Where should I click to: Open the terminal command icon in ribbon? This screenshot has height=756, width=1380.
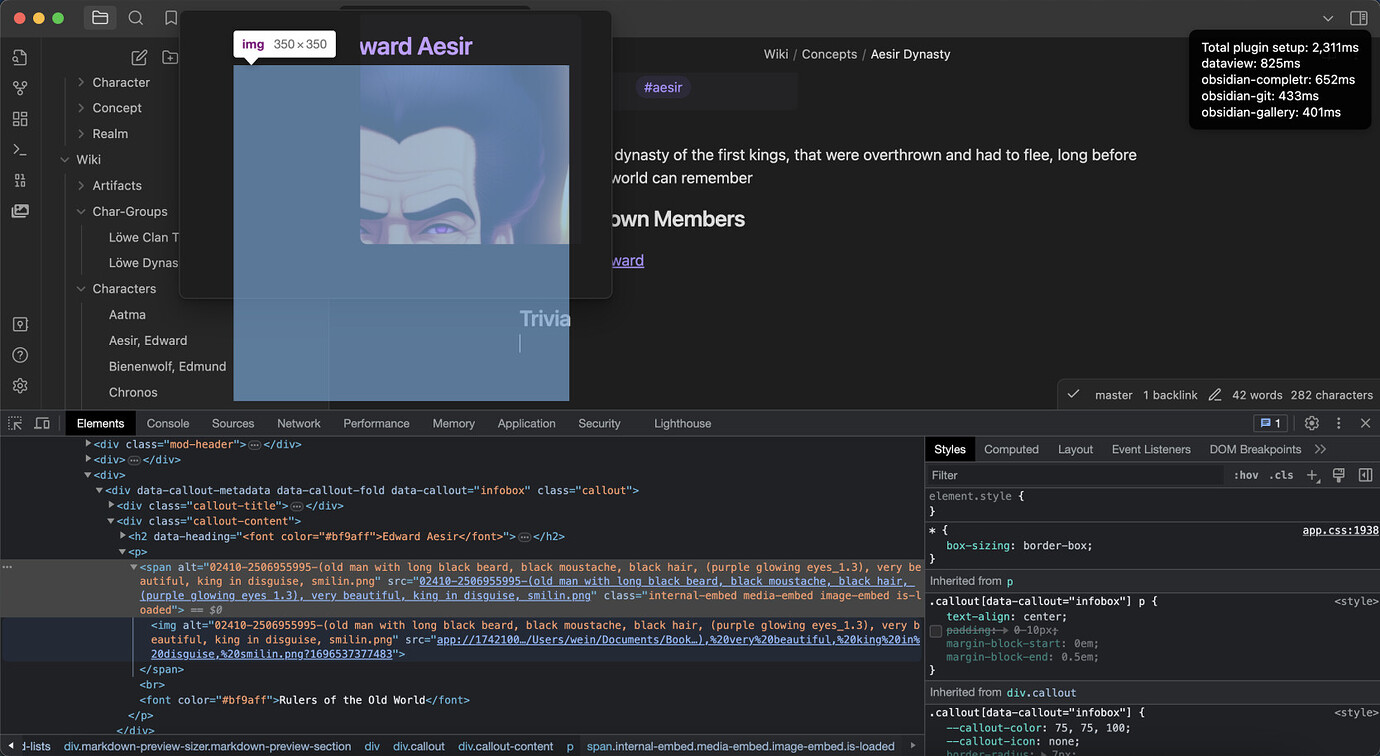coord(20,150)
